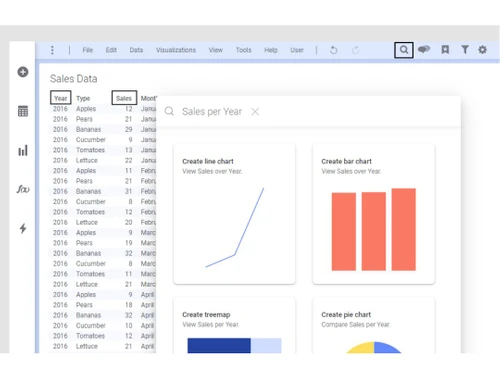The image size is (500, 375).
Task: Click the Sales value 10 cell
Action: (129, 326)
